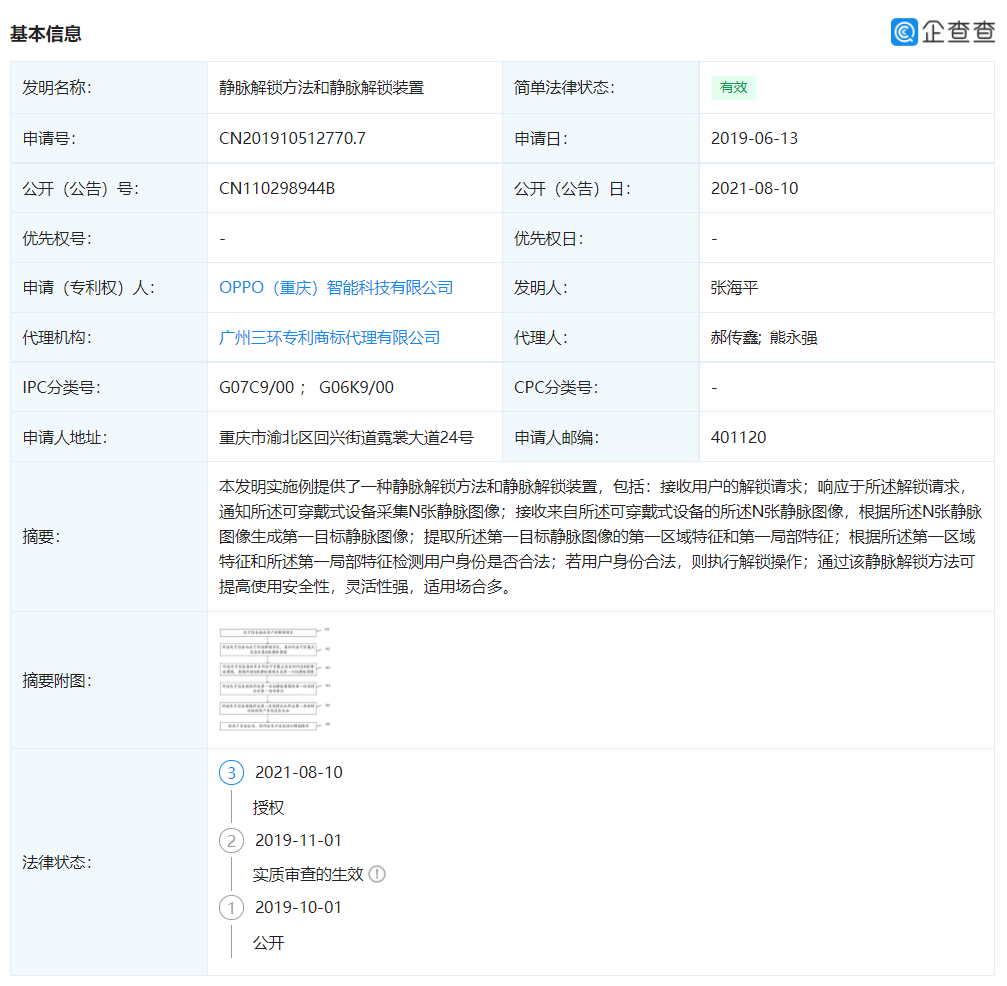The height and width of the screenshot is (986, 1007).
Task: Click the 授权 legal status entry
Action: (268, 807)
